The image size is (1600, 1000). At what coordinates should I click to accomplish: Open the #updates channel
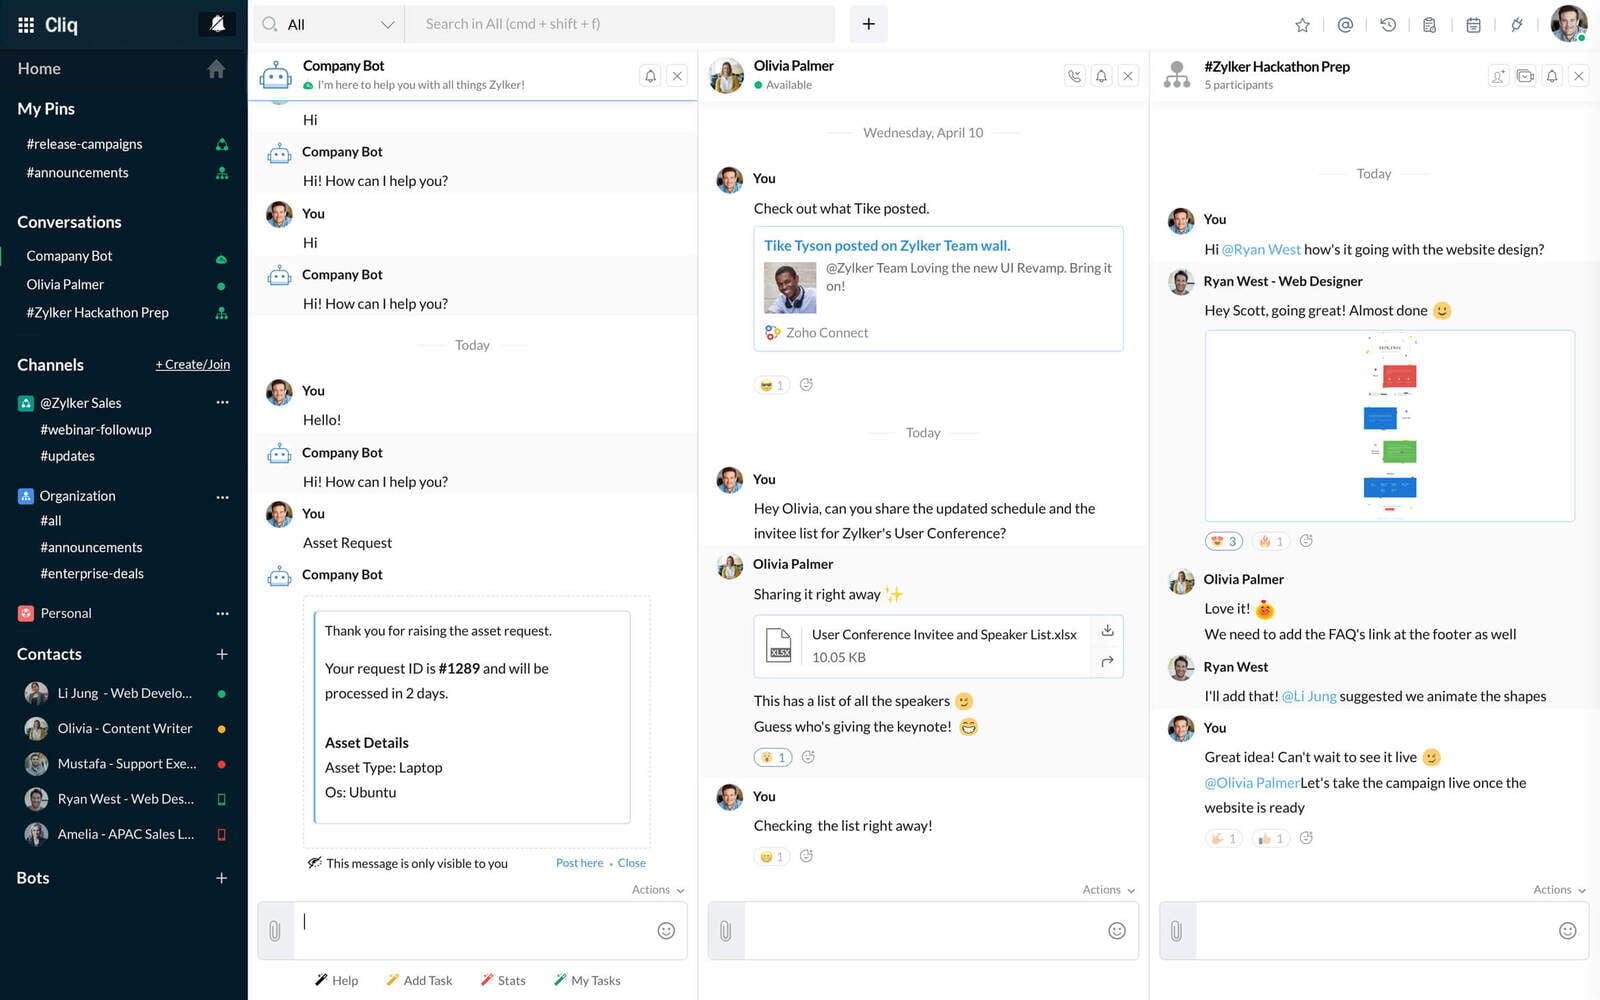(x=67, y=456)
